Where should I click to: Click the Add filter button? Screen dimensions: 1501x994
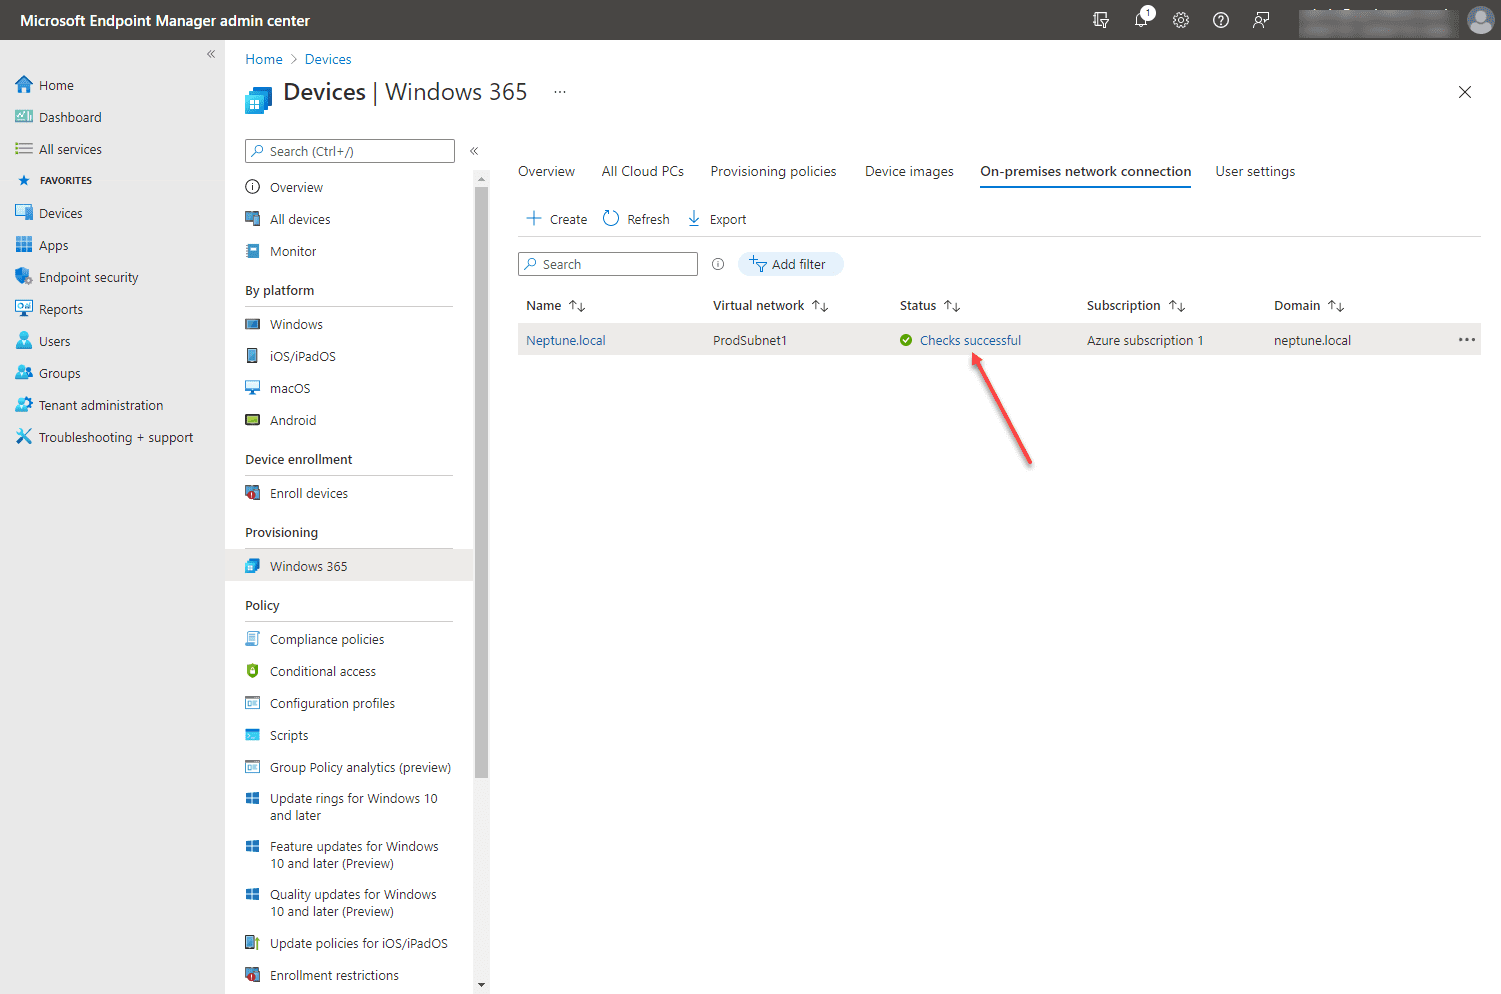[x=790, y=264]
